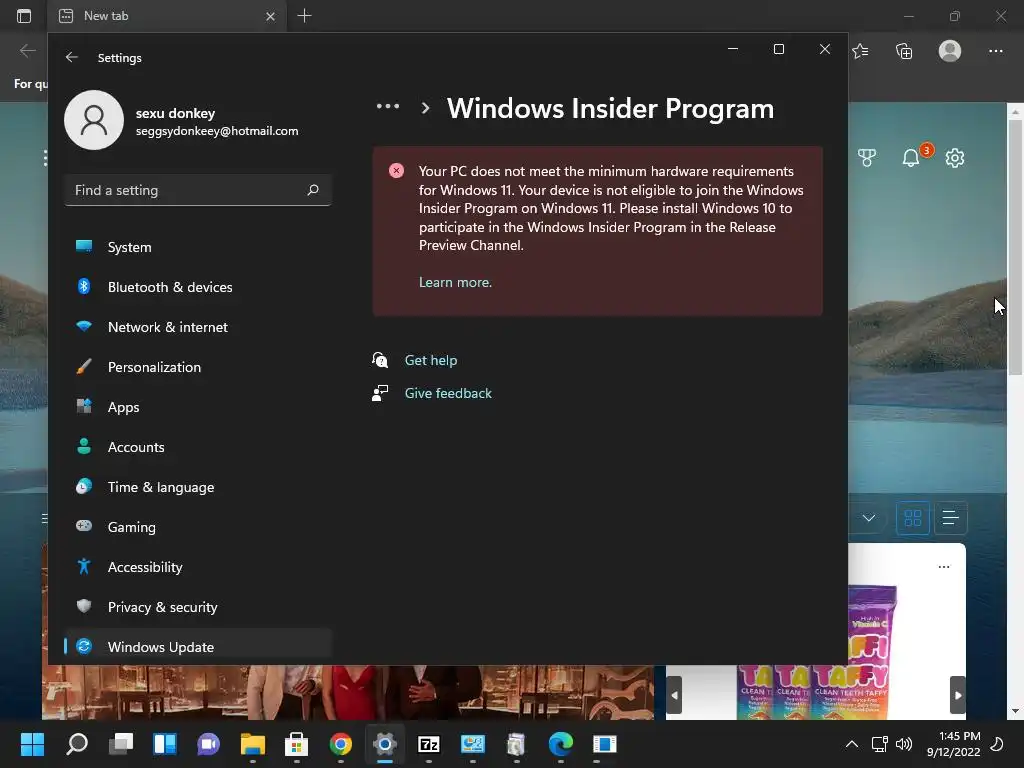Click the search magnifier in Find a setting

(x=313, y=190)
